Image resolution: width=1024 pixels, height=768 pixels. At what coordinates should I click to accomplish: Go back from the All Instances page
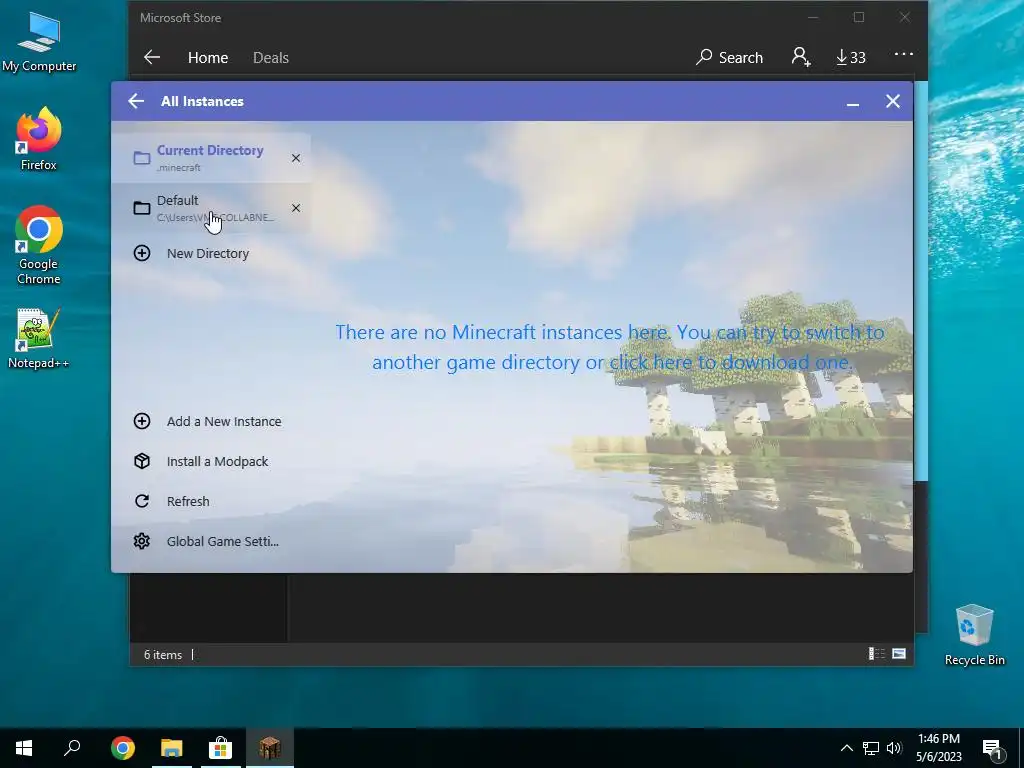coord(136,101)
